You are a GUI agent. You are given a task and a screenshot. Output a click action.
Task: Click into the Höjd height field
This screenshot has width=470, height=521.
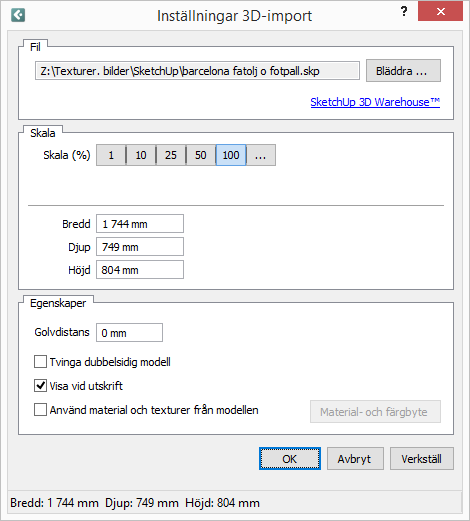pyautogui.click(x=140, y=270)
